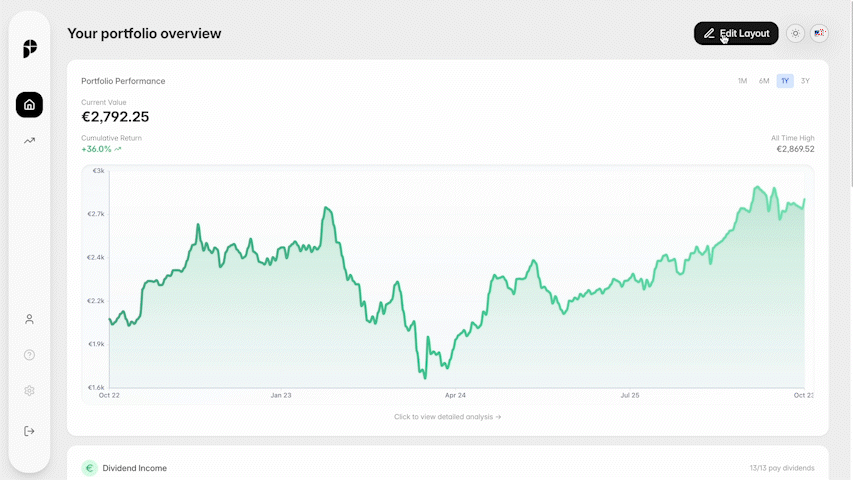The height and width of the screenshot is (480, 854).
Task: Click the logout icon in the sidebar
Action: click(29, 431)
